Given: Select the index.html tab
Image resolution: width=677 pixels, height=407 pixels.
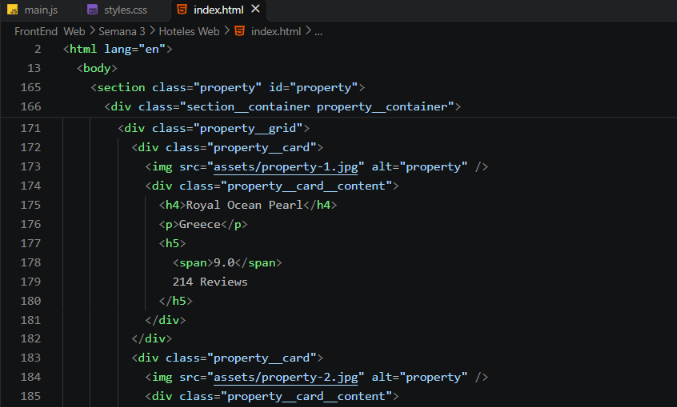Looking at the screenshot, I should 218,9.
